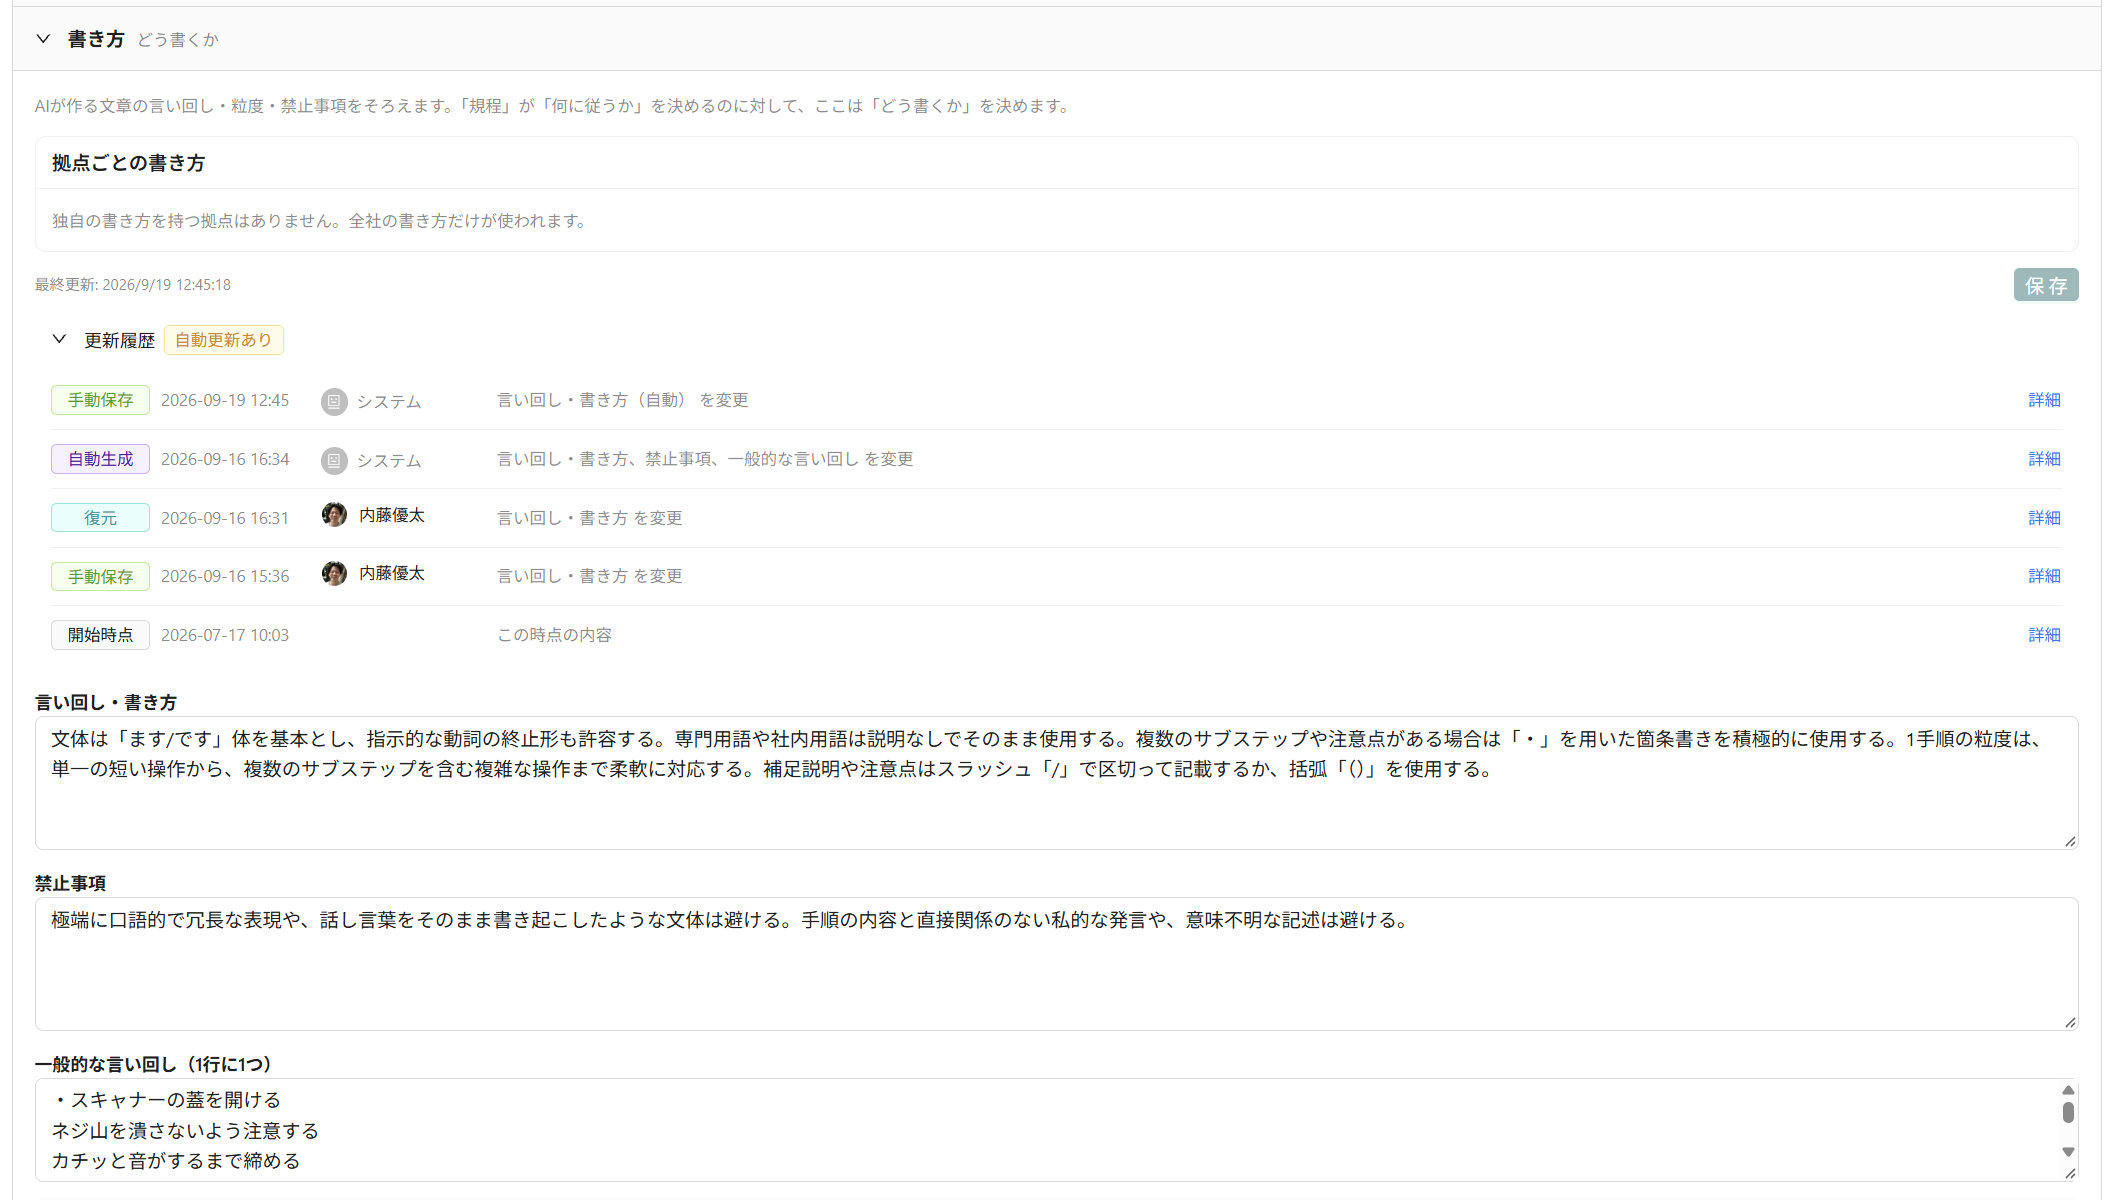Click 書き方 section title text
This screenshot has height=1200, width=2117.
(96, 39)
